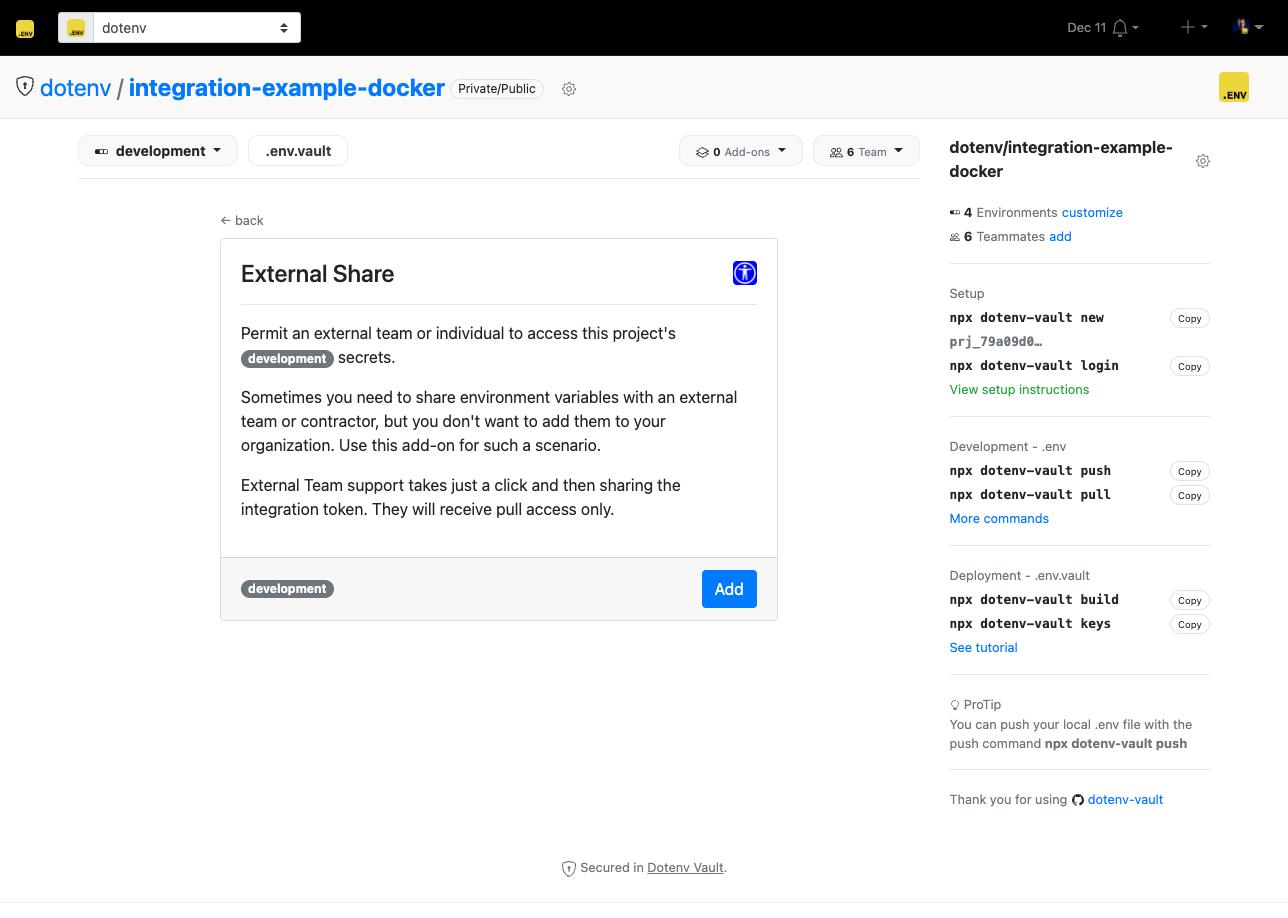
Task: Expand the 0 Add-ons dropdown
Action: point(740,151)
